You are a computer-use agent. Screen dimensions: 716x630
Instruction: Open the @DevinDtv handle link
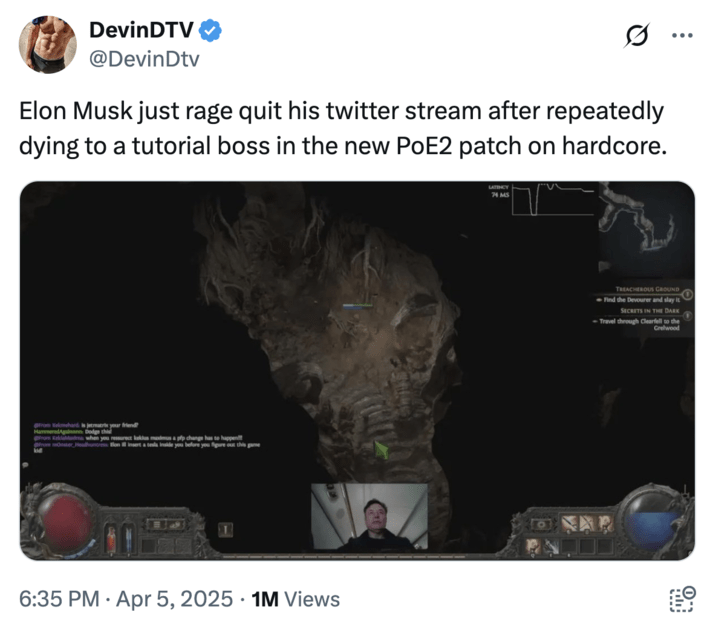pyautogui.click(x=146, y=59)
